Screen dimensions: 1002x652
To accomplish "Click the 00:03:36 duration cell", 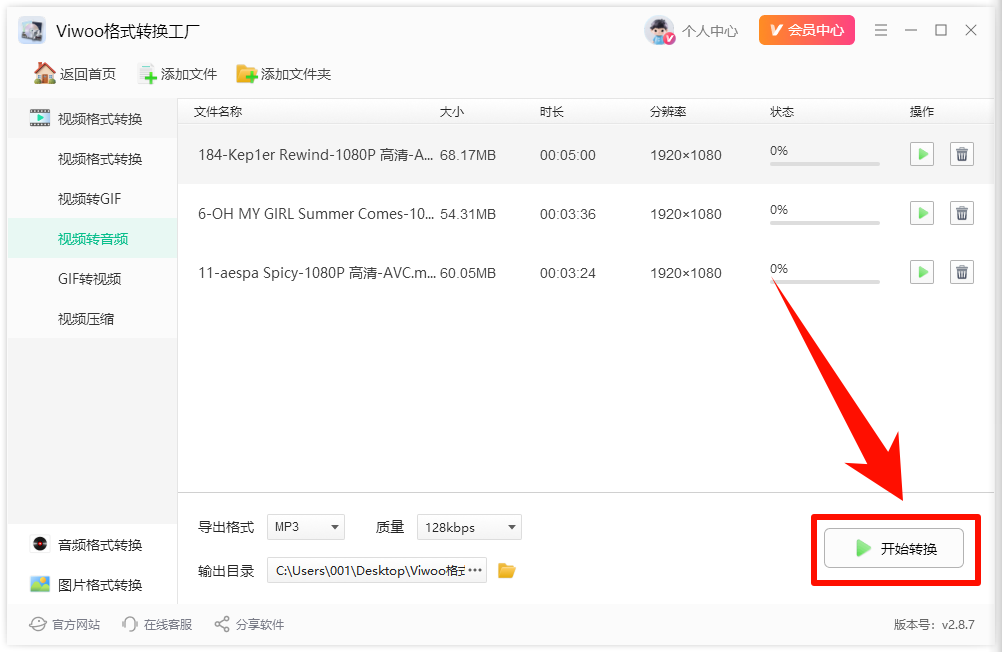I will 567,214.
